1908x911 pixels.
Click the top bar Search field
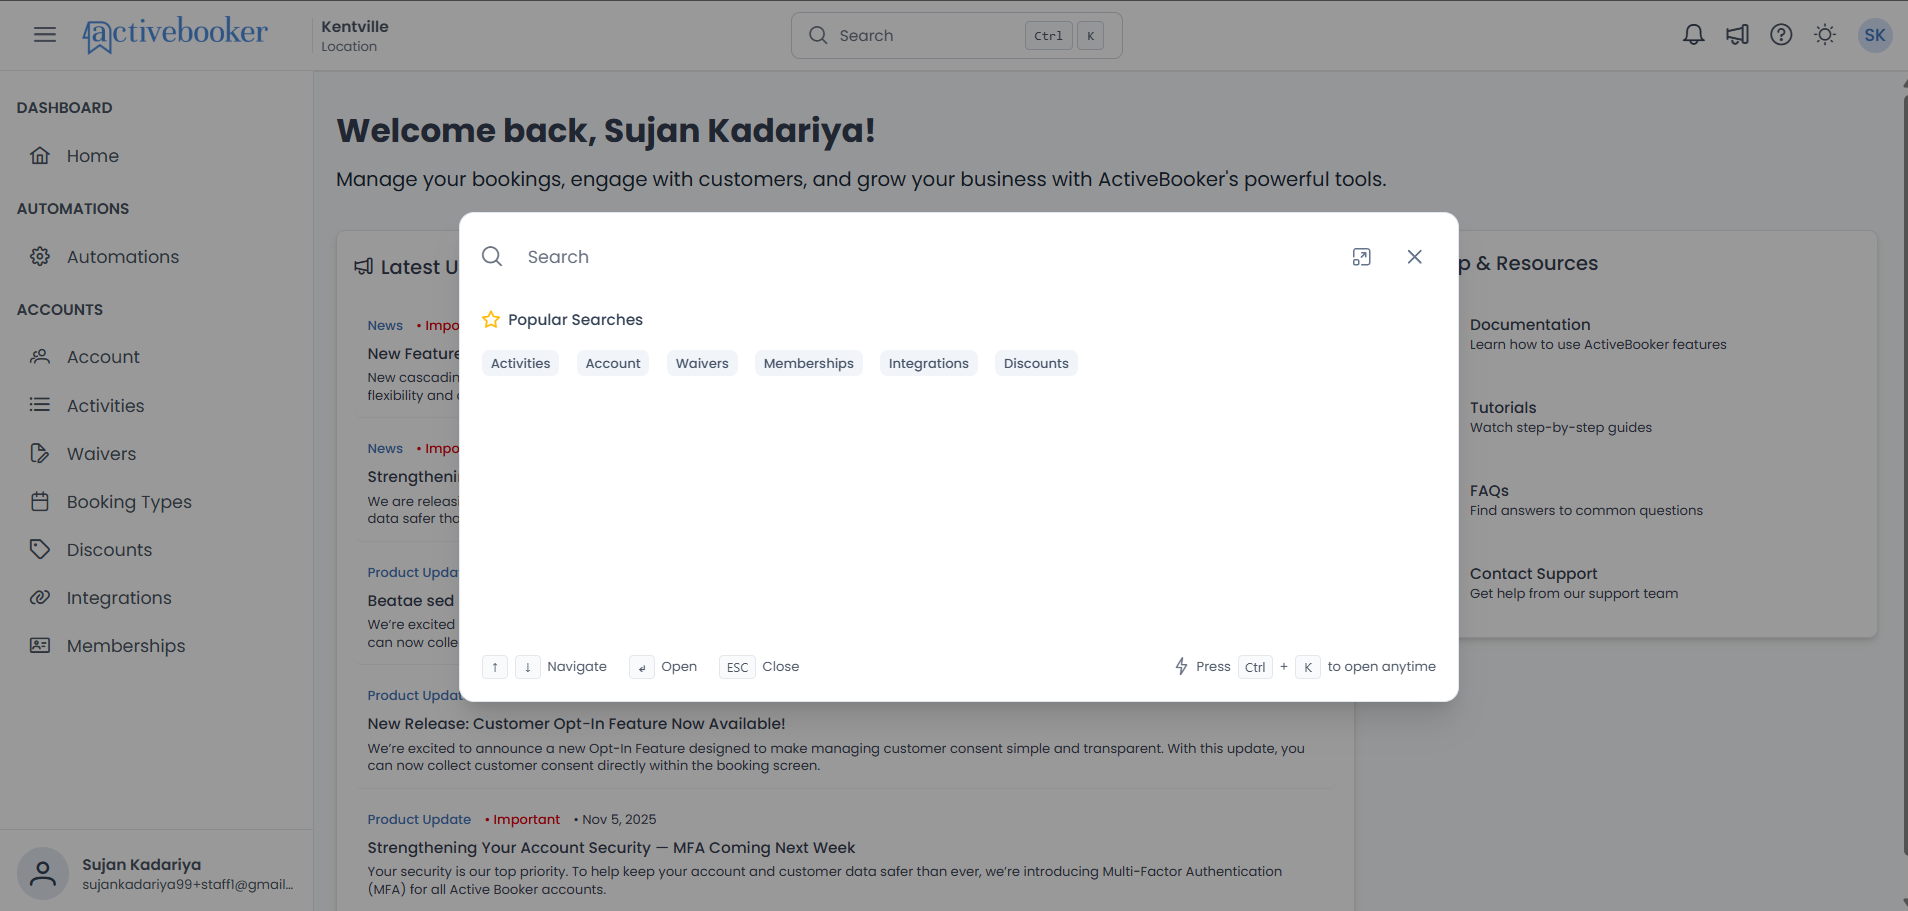[x=956, y=35]
